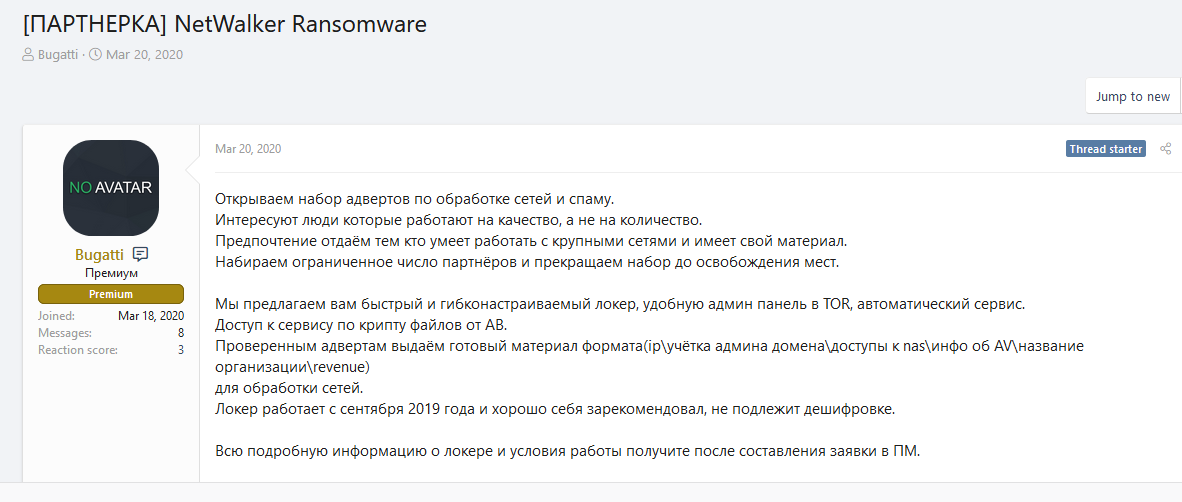
Task: Open the Bugatti author link under the thread title
Action: pos(58,55)
